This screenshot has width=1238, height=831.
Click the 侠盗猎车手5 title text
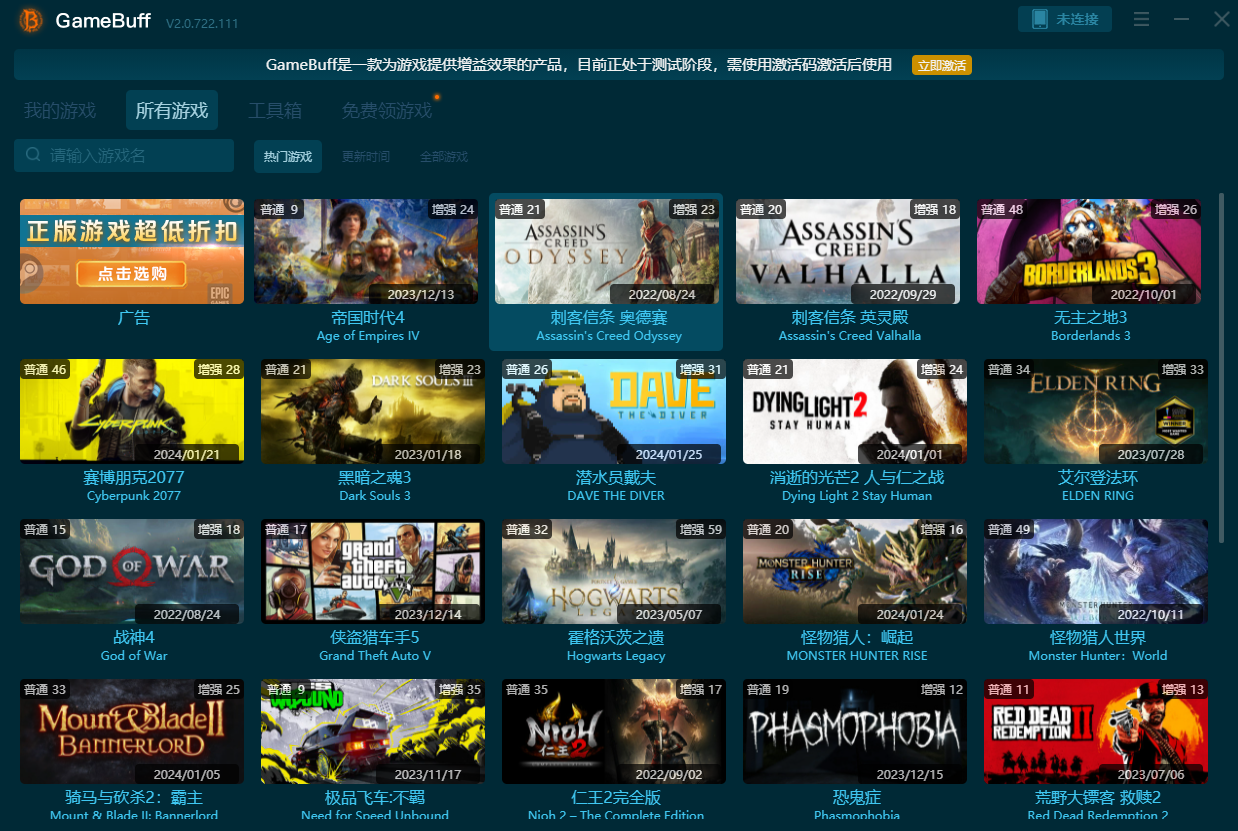click(x=375, y=637)
